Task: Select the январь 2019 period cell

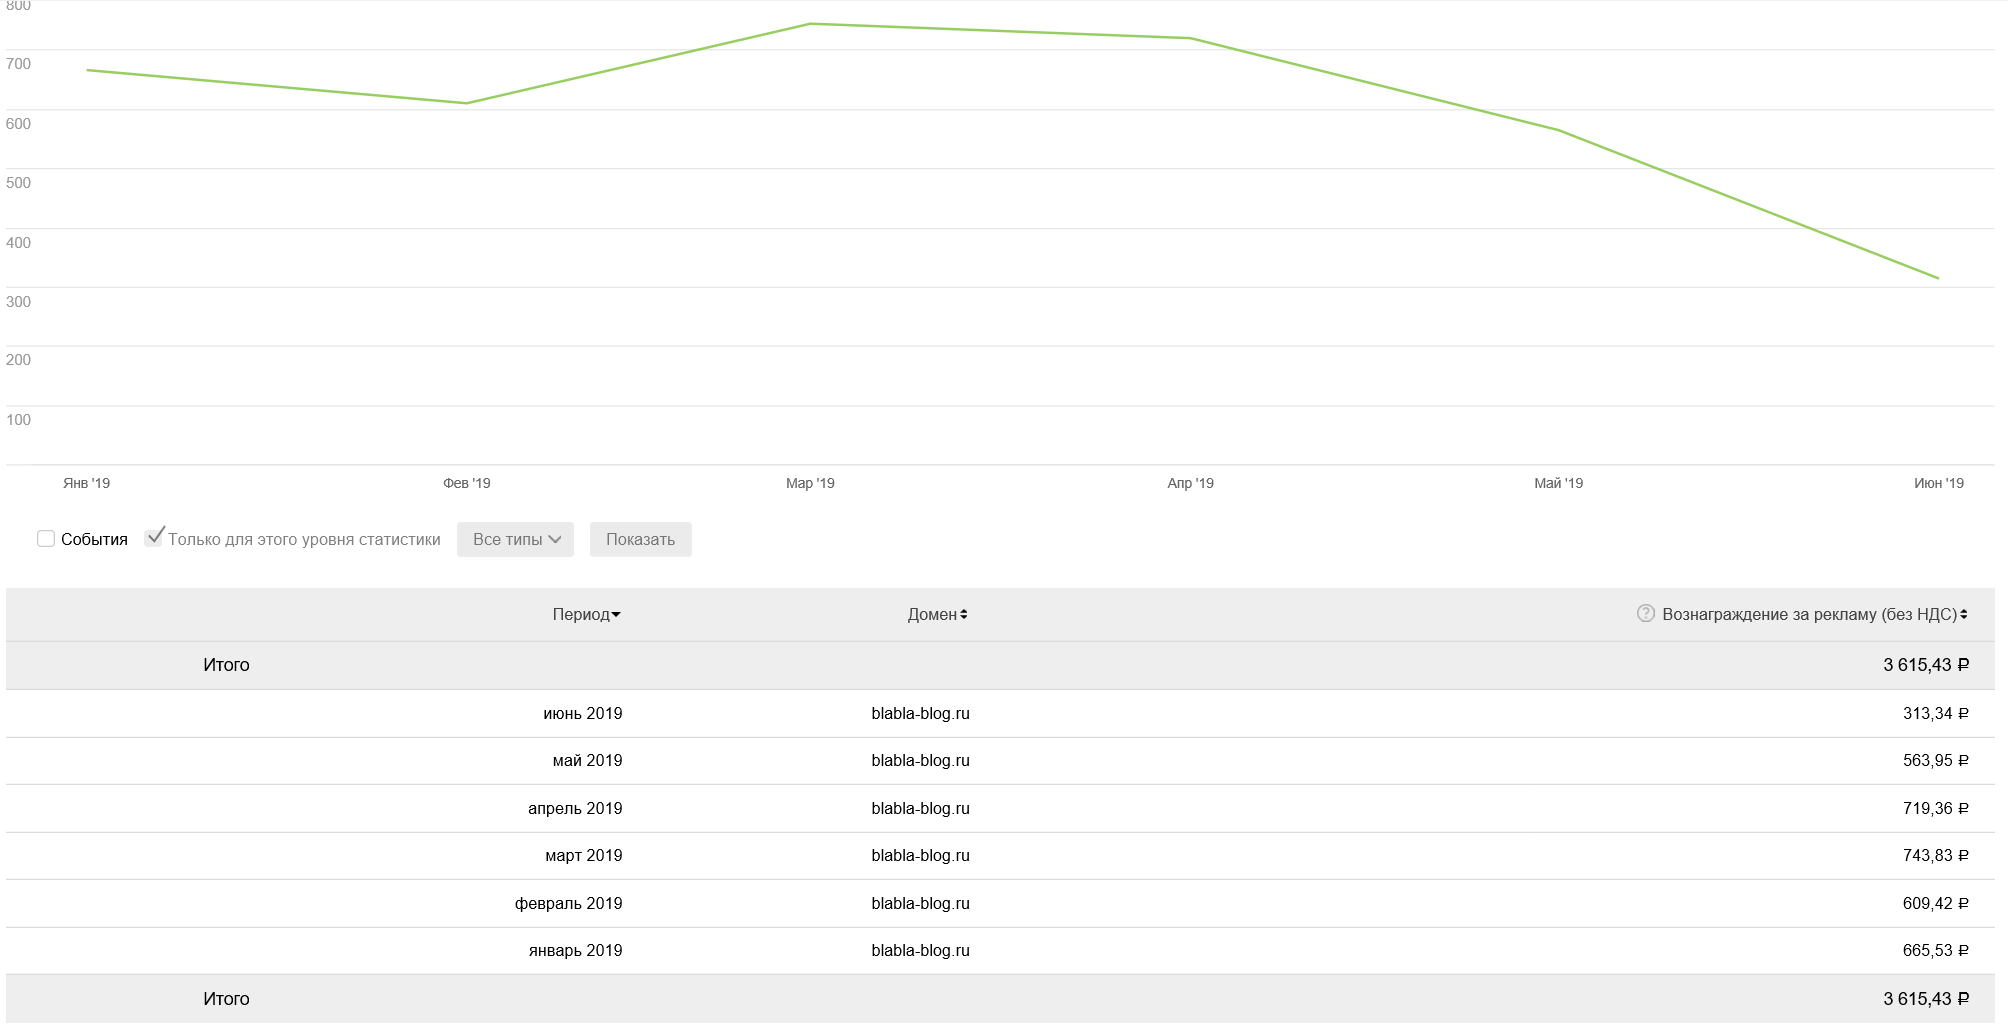Action: [575, 951]
